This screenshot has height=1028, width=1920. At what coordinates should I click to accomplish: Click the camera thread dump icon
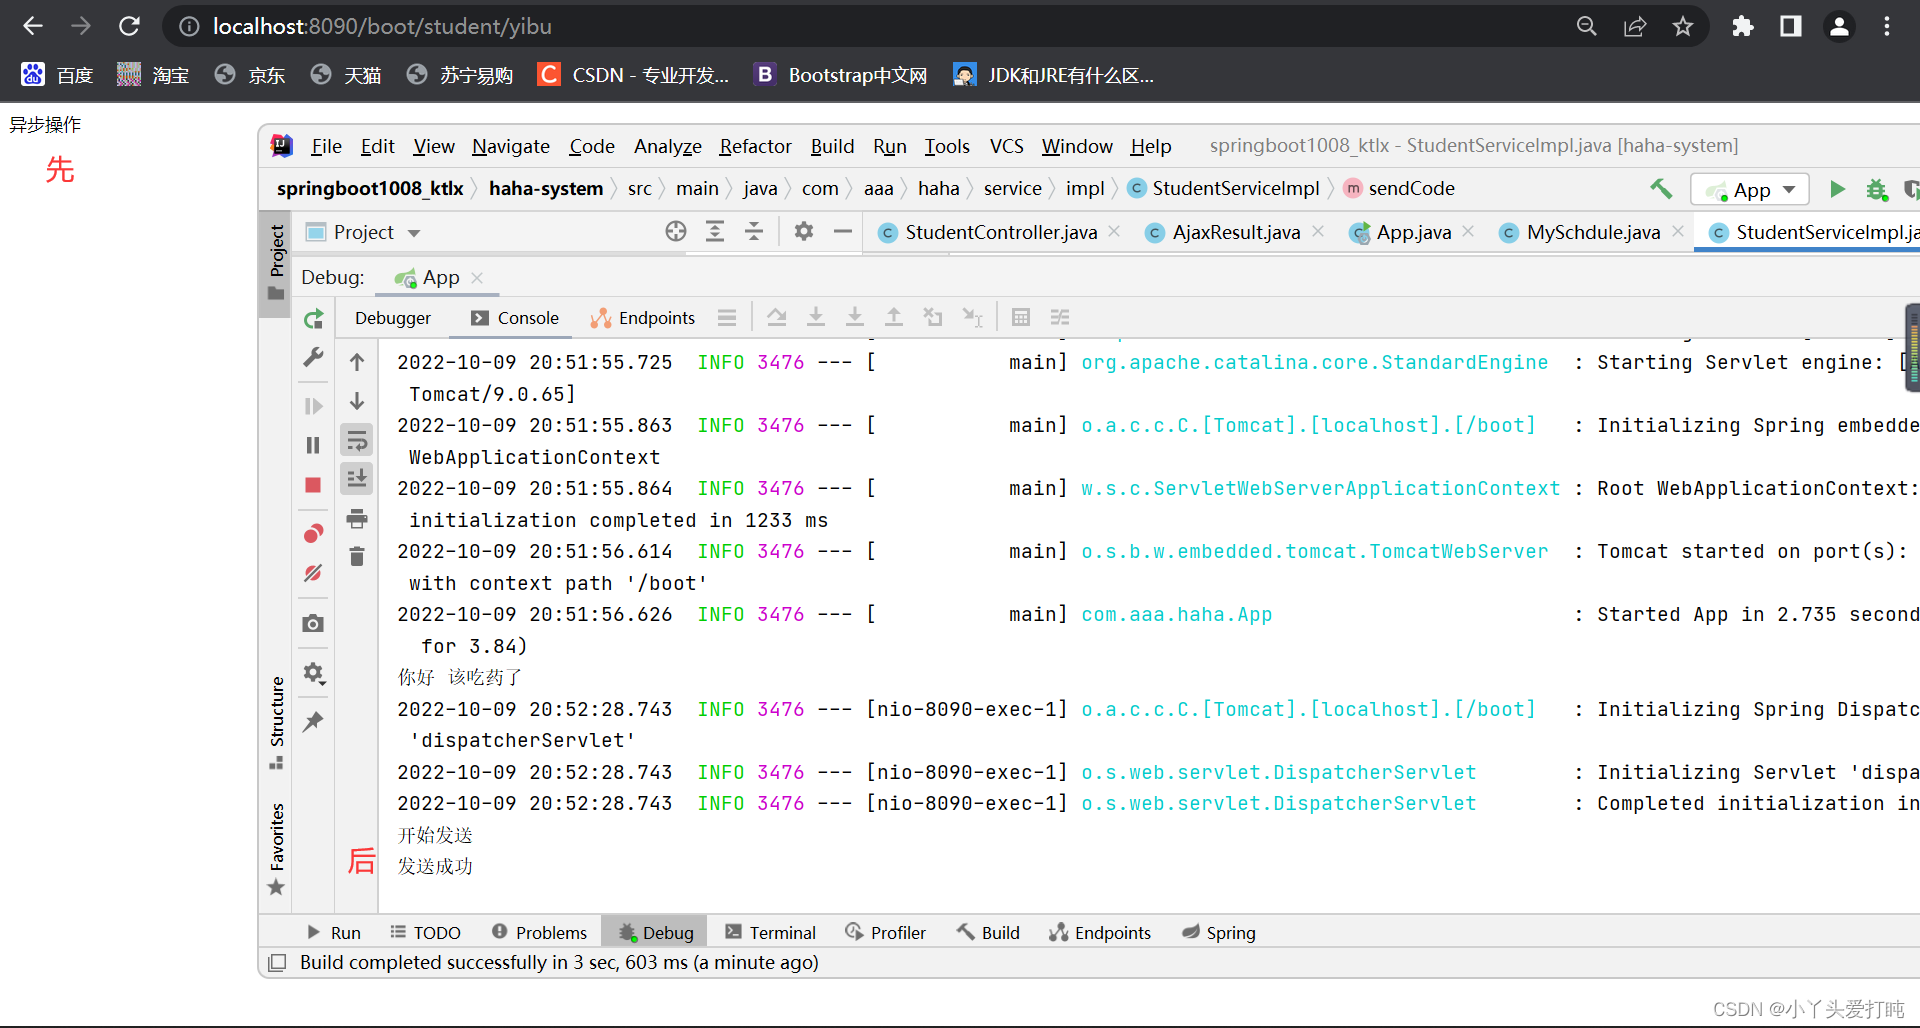[313, 623]
